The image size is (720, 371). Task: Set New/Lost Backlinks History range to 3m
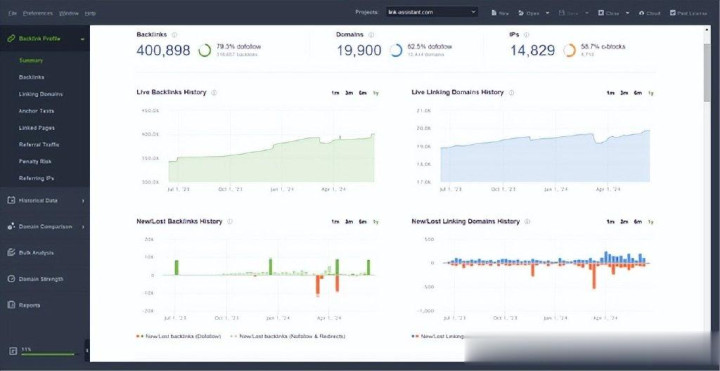[349, 222]
